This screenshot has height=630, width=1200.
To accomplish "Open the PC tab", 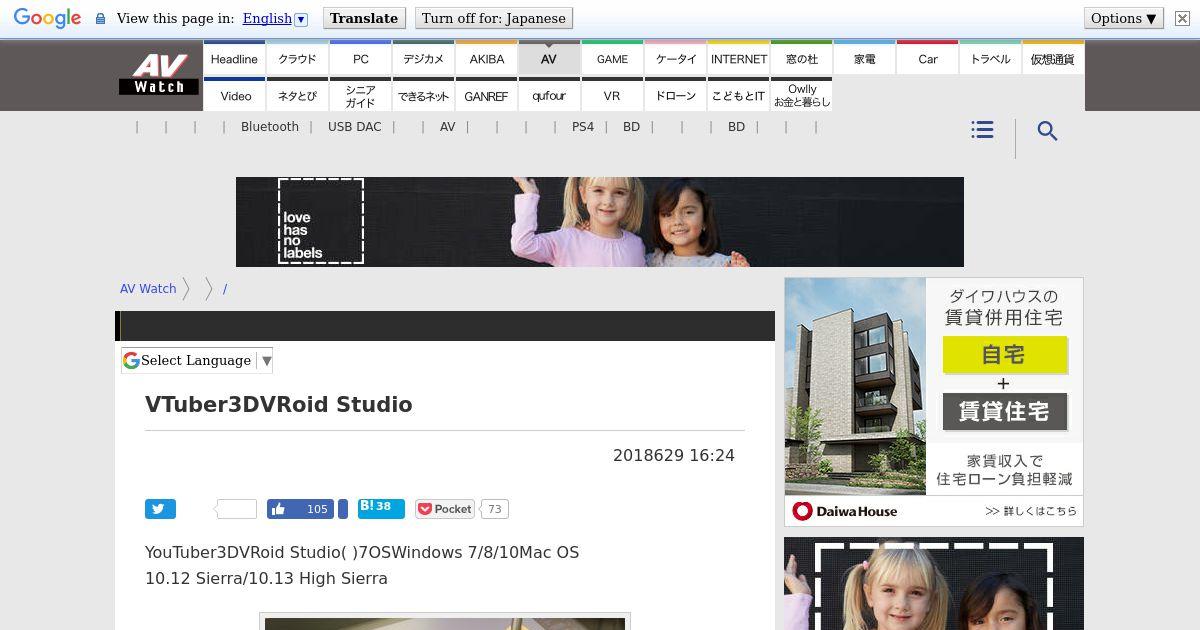I will coord(361,58).
